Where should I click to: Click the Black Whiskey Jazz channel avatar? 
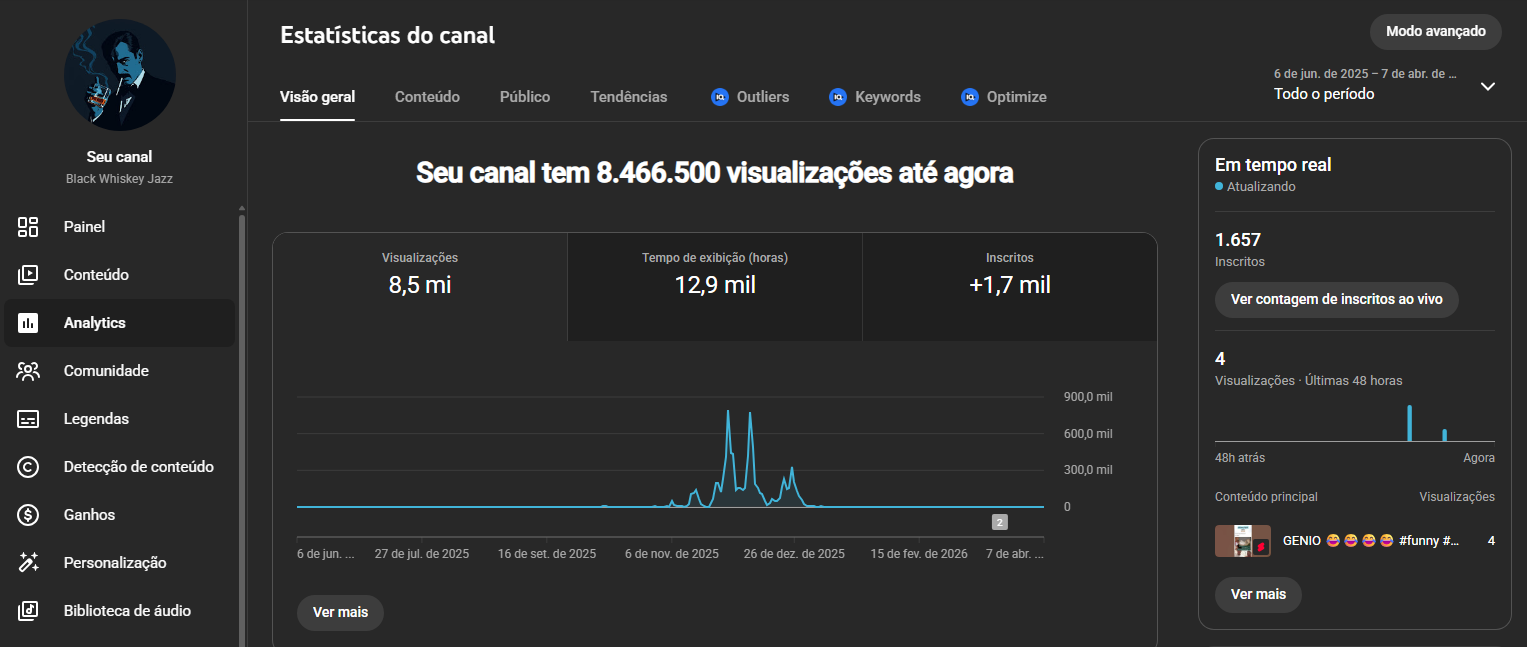click(120, 75)
